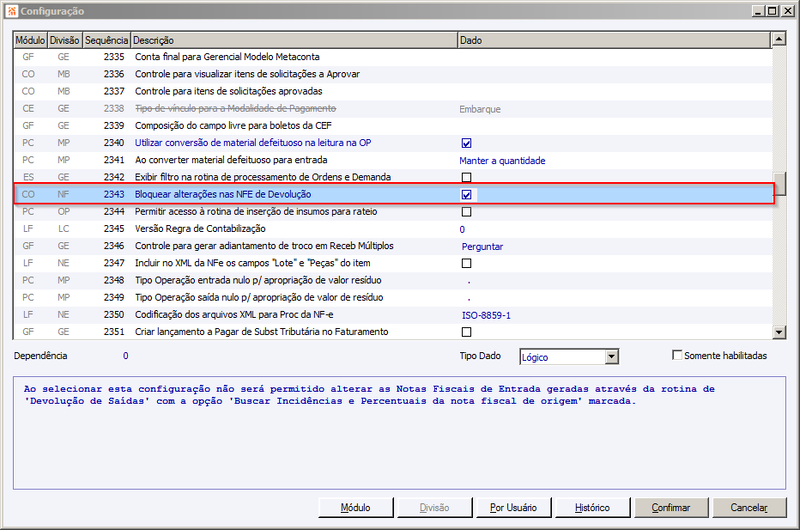Click the configuration description text box
The width and height of the screenshot is (800, 530).
coord(399,433)
